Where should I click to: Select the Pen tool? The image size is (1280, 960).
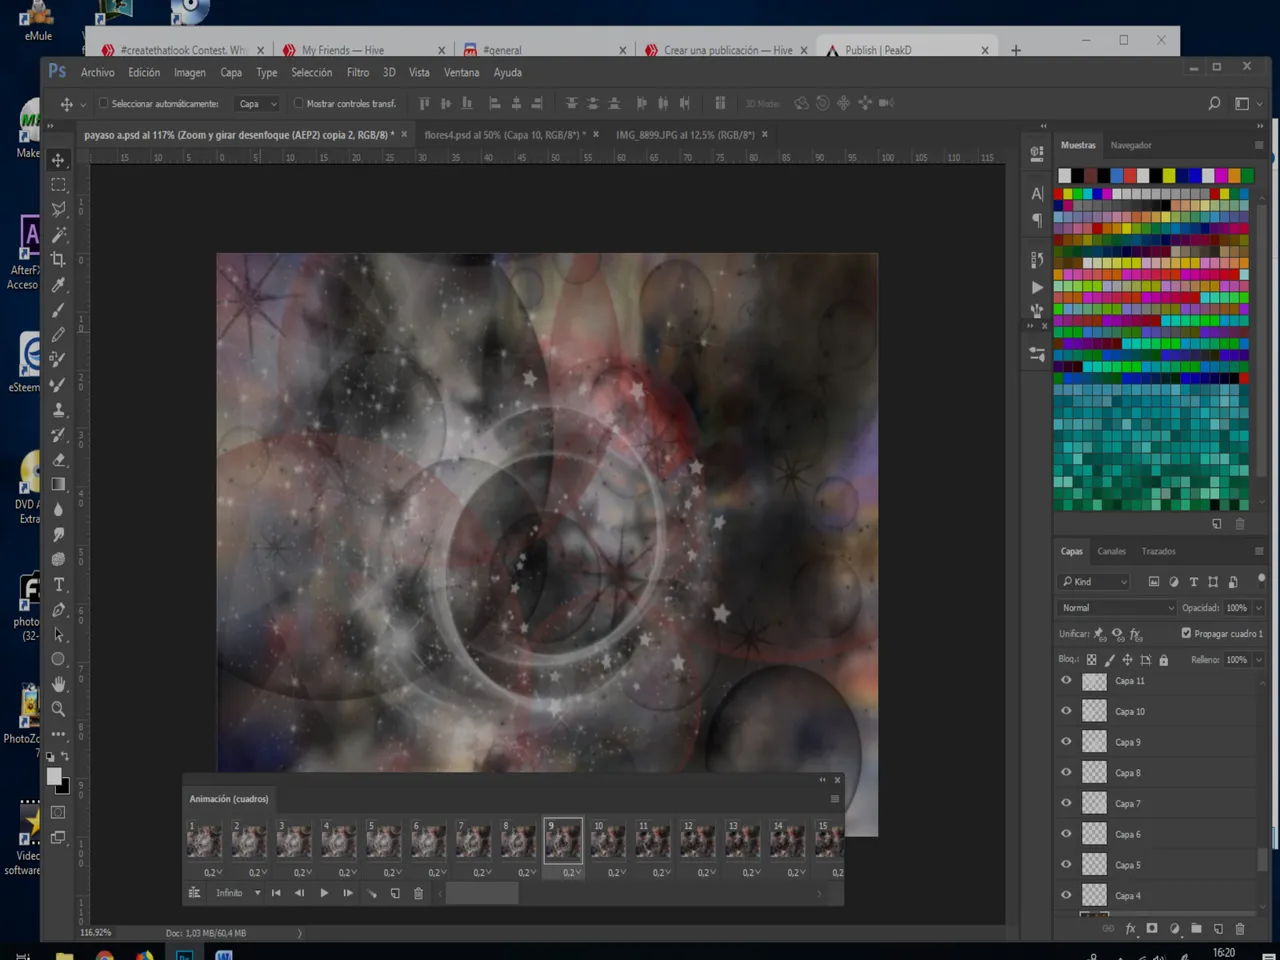58,610
